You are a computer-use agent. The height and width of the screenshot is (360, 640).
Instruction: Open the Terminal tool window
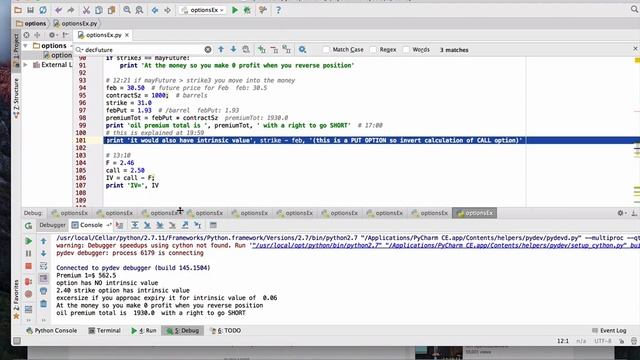(104, 330)
